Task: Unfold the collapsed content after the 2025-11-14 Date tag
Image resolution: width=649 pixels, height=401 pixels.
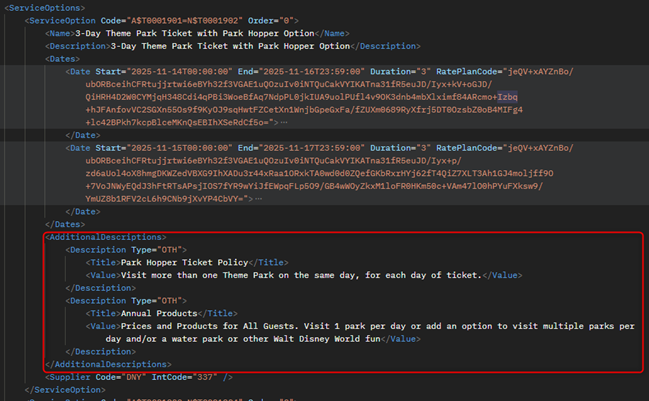Action: click(x=284, y=122)
